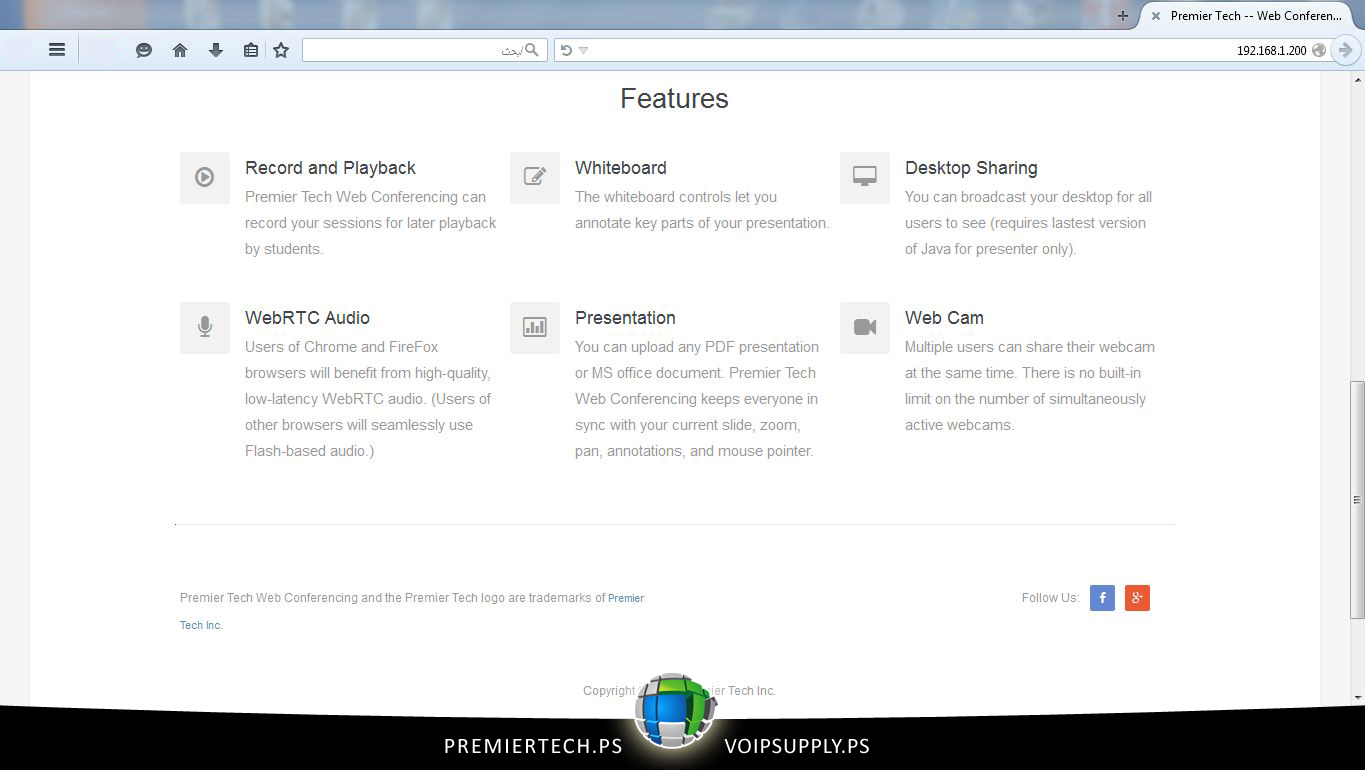Expand the URL history dropdown arrow
1365x770 pixels.
coord(584,50)
